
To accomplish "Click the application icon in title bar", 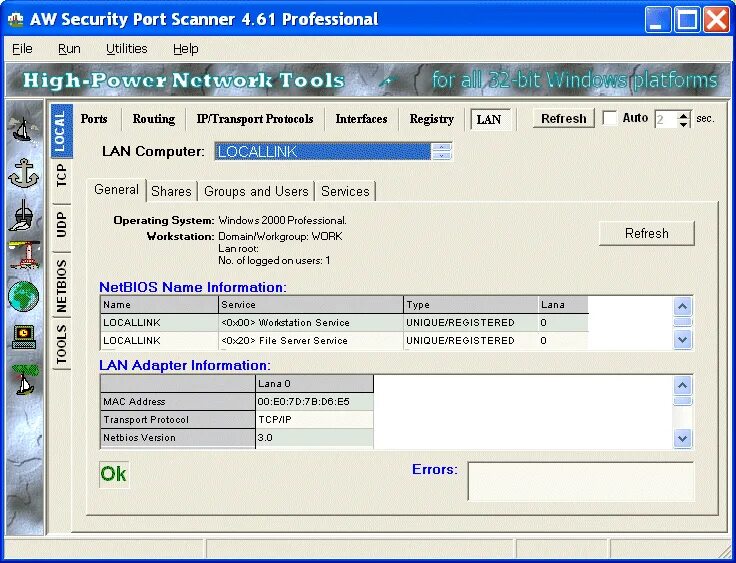I will tap(15, 19).
